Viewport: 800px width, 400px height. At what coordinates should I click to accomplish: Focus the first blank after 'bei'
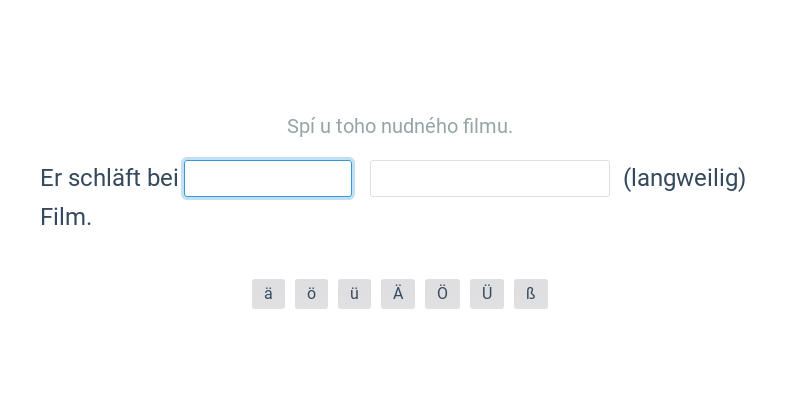[x=268, y=179]
